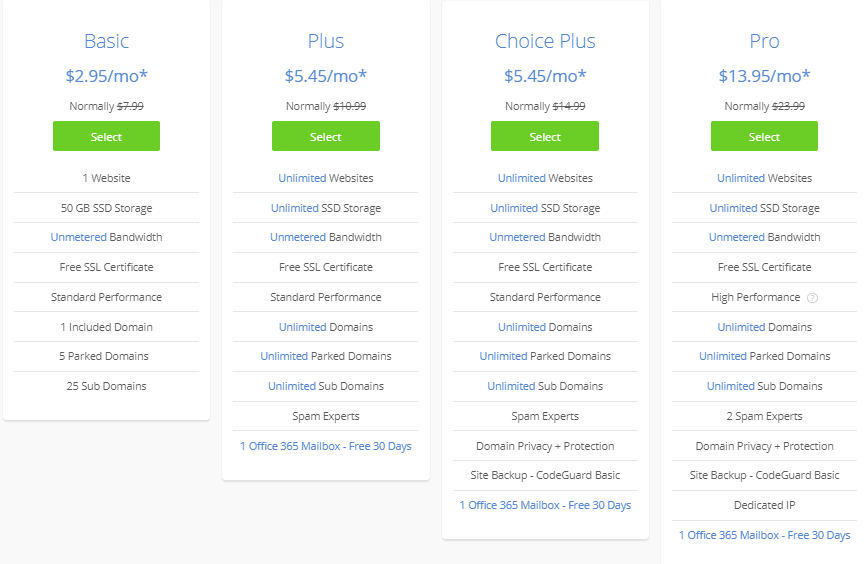
Task: Click Unlimited Websites link in Pro plan
Action: tap(741, 178)
